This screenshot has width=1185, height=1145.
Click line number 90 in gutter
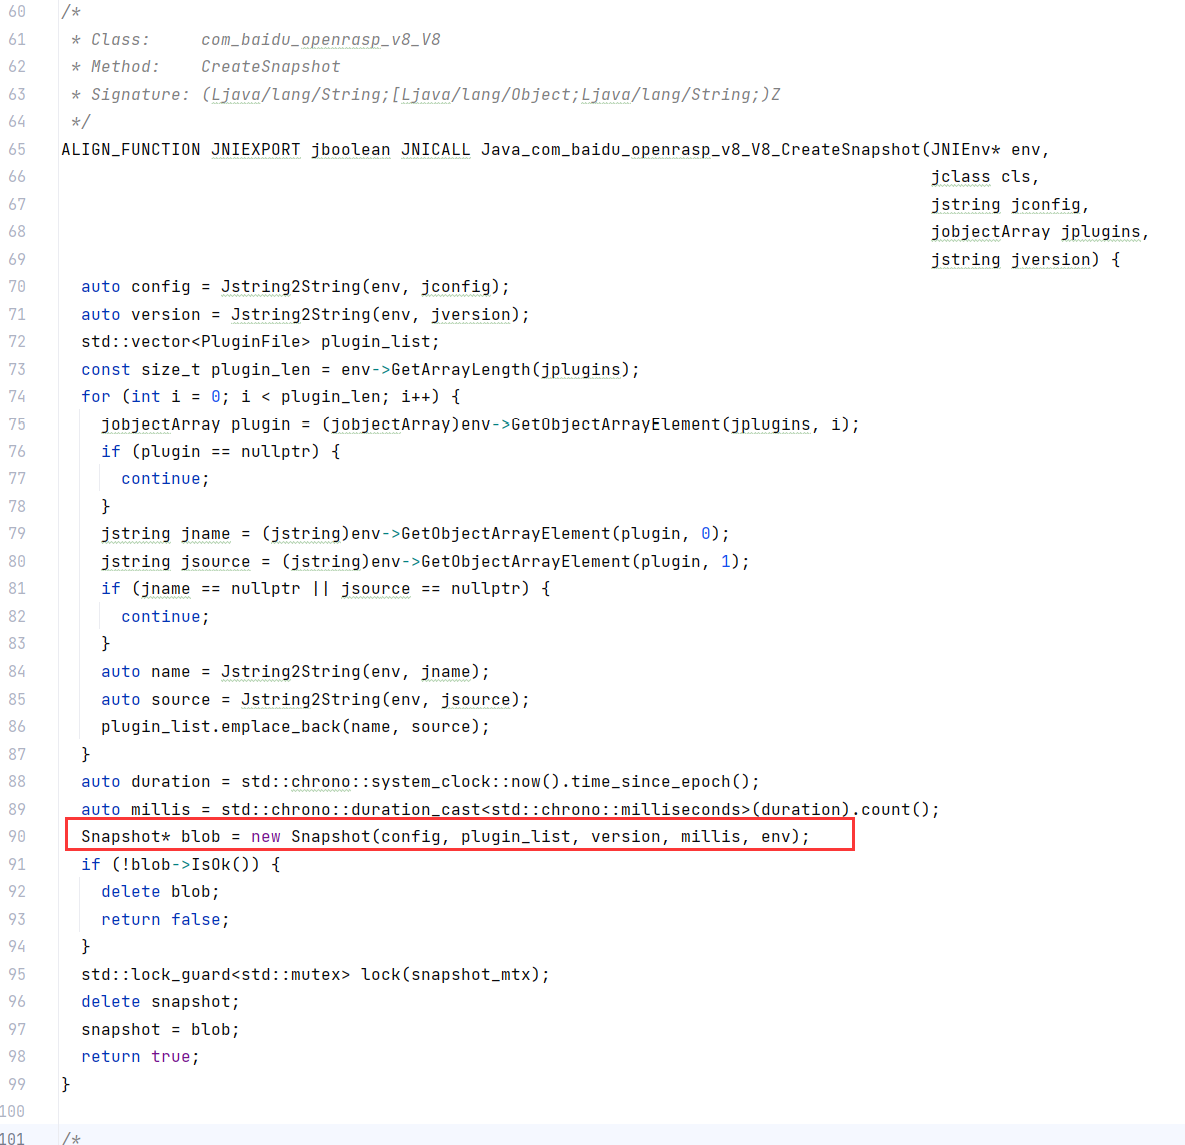tap(17, 836)
